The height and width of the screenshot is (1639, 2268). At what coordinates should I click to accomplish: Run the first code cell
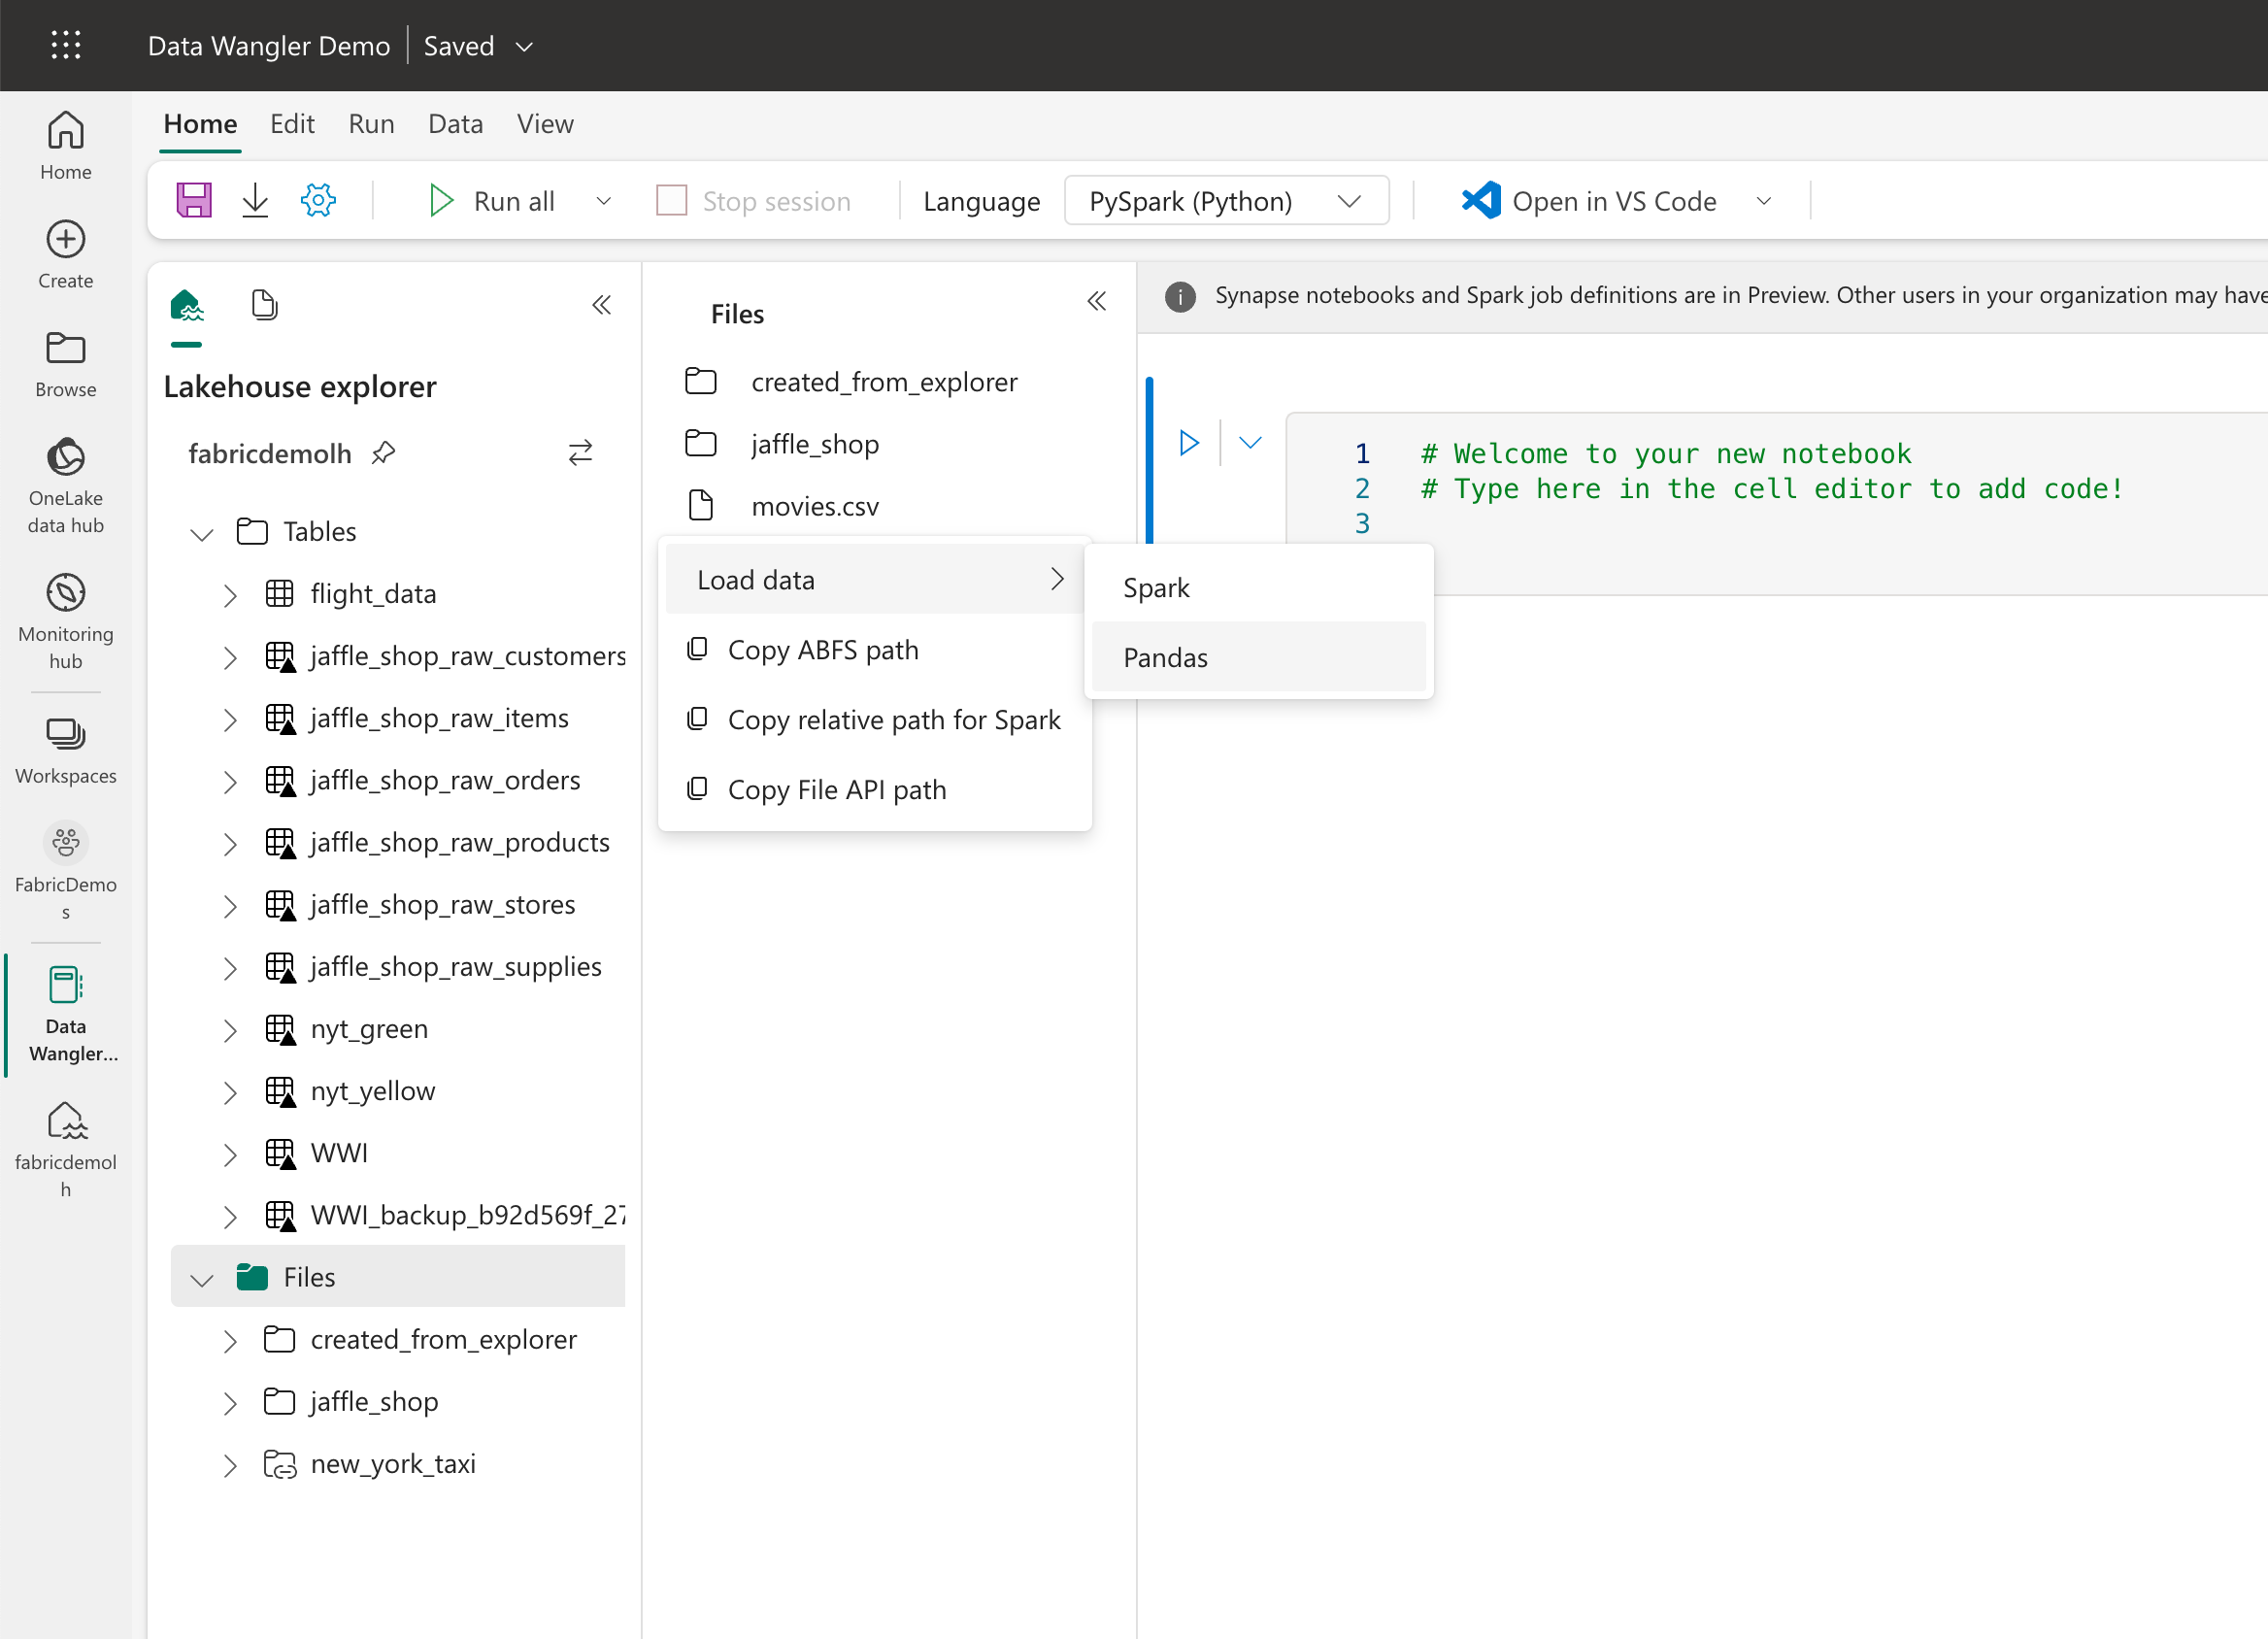[x=1188, y=442]
